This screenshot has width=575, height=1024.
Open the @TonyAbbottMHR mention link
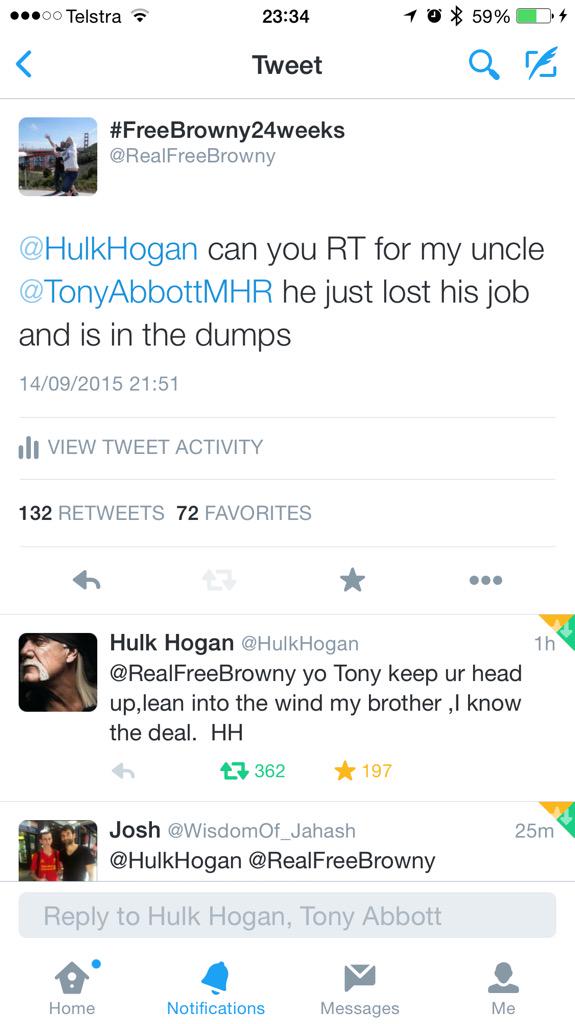(x=146, y=292)
